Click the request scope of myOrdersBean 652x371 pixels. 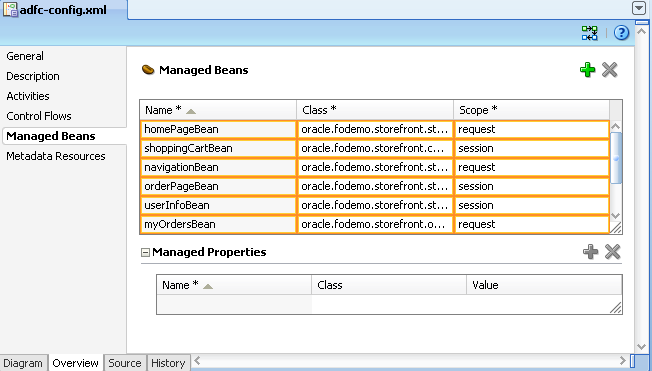pos(532,224)
